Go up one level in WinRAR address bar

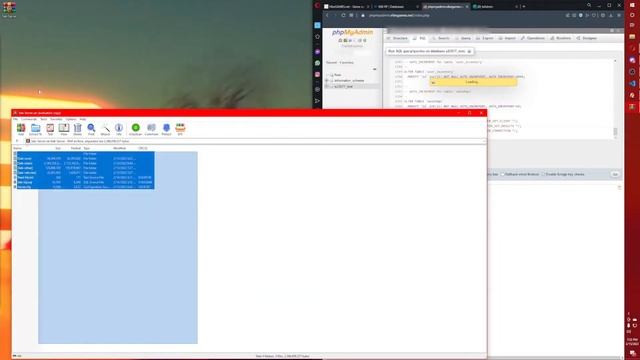17,141
